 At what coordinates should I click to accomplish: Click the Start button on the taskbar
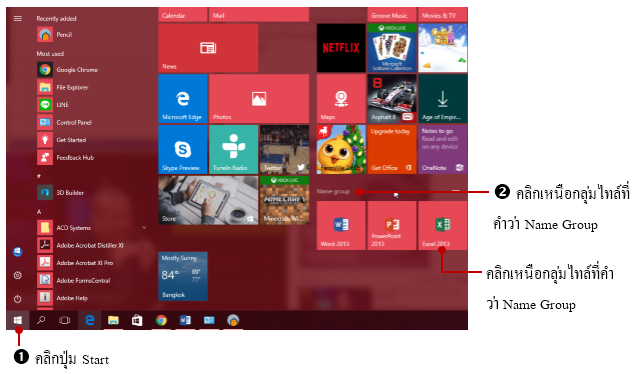click(17, 321)
